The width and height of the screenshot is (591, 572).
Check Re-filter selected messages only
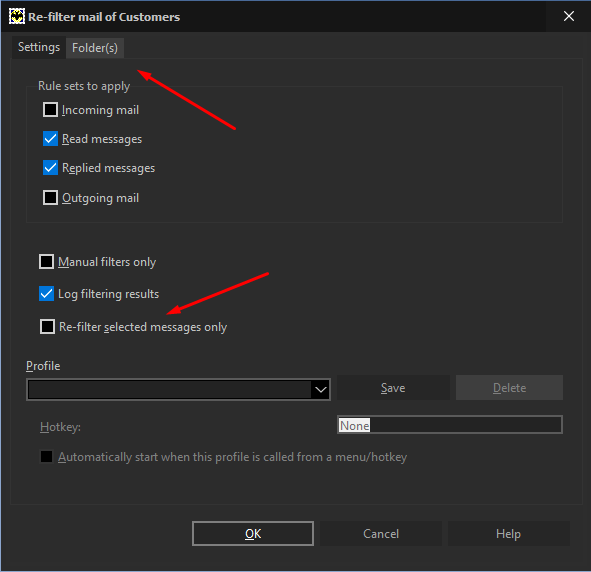point(47,326)
